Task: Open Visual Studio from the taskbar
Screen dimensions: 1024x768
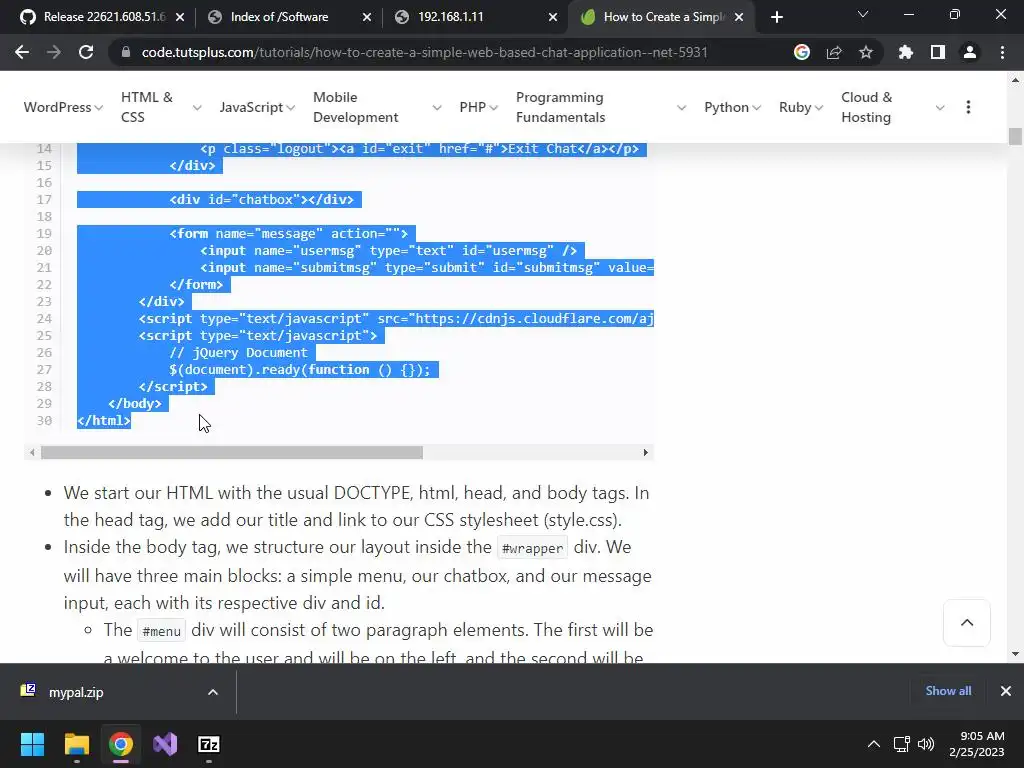Action: coord(165,744)
